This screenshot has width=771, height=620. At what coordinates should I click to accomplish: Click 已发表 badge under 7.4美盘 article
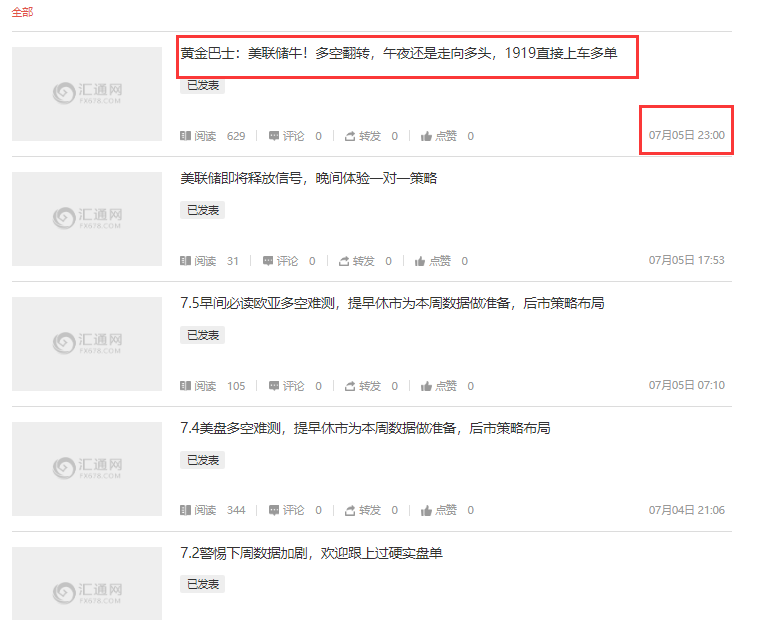(x=203, y=460)
